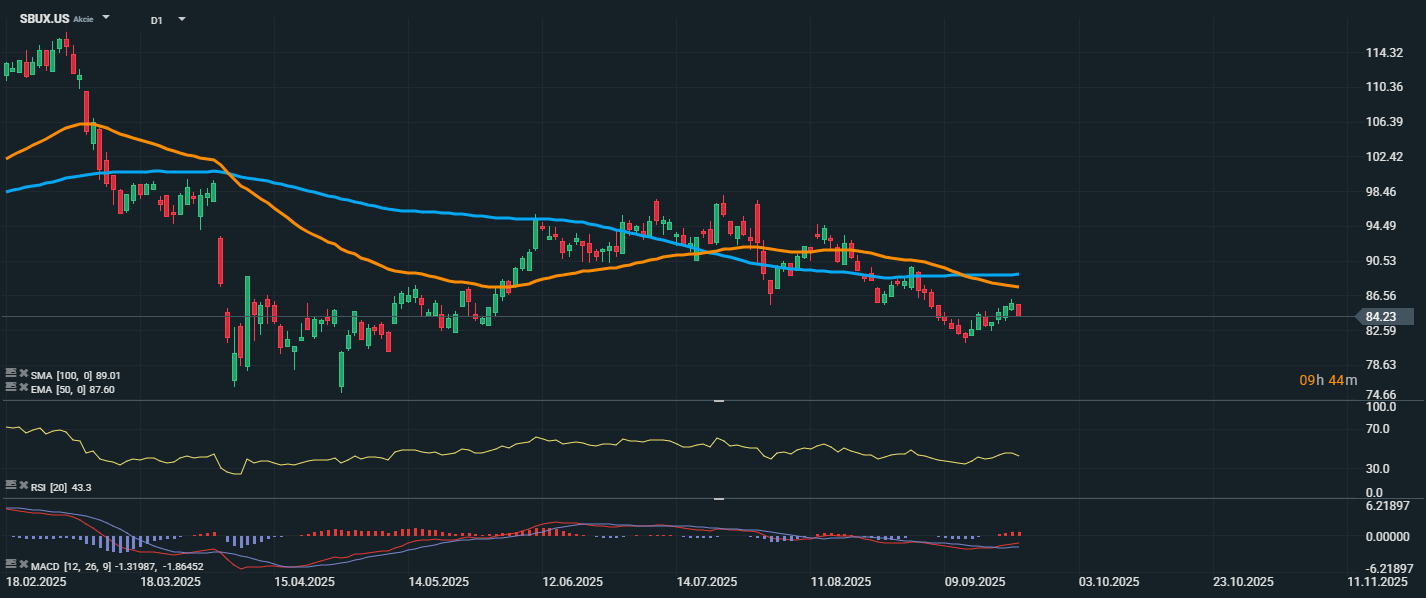Expand the SBUX.US symbol dropdown arrow
The height and width of the screenshot is (598, 1426).
coord(106,18)
